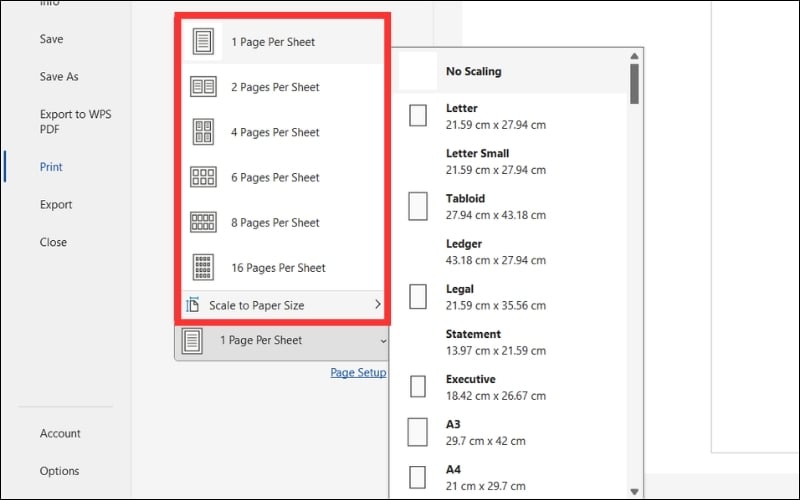Open the Print tab in sidebar
This screenshot has width=800, height=500.
(x=51, y=167)
